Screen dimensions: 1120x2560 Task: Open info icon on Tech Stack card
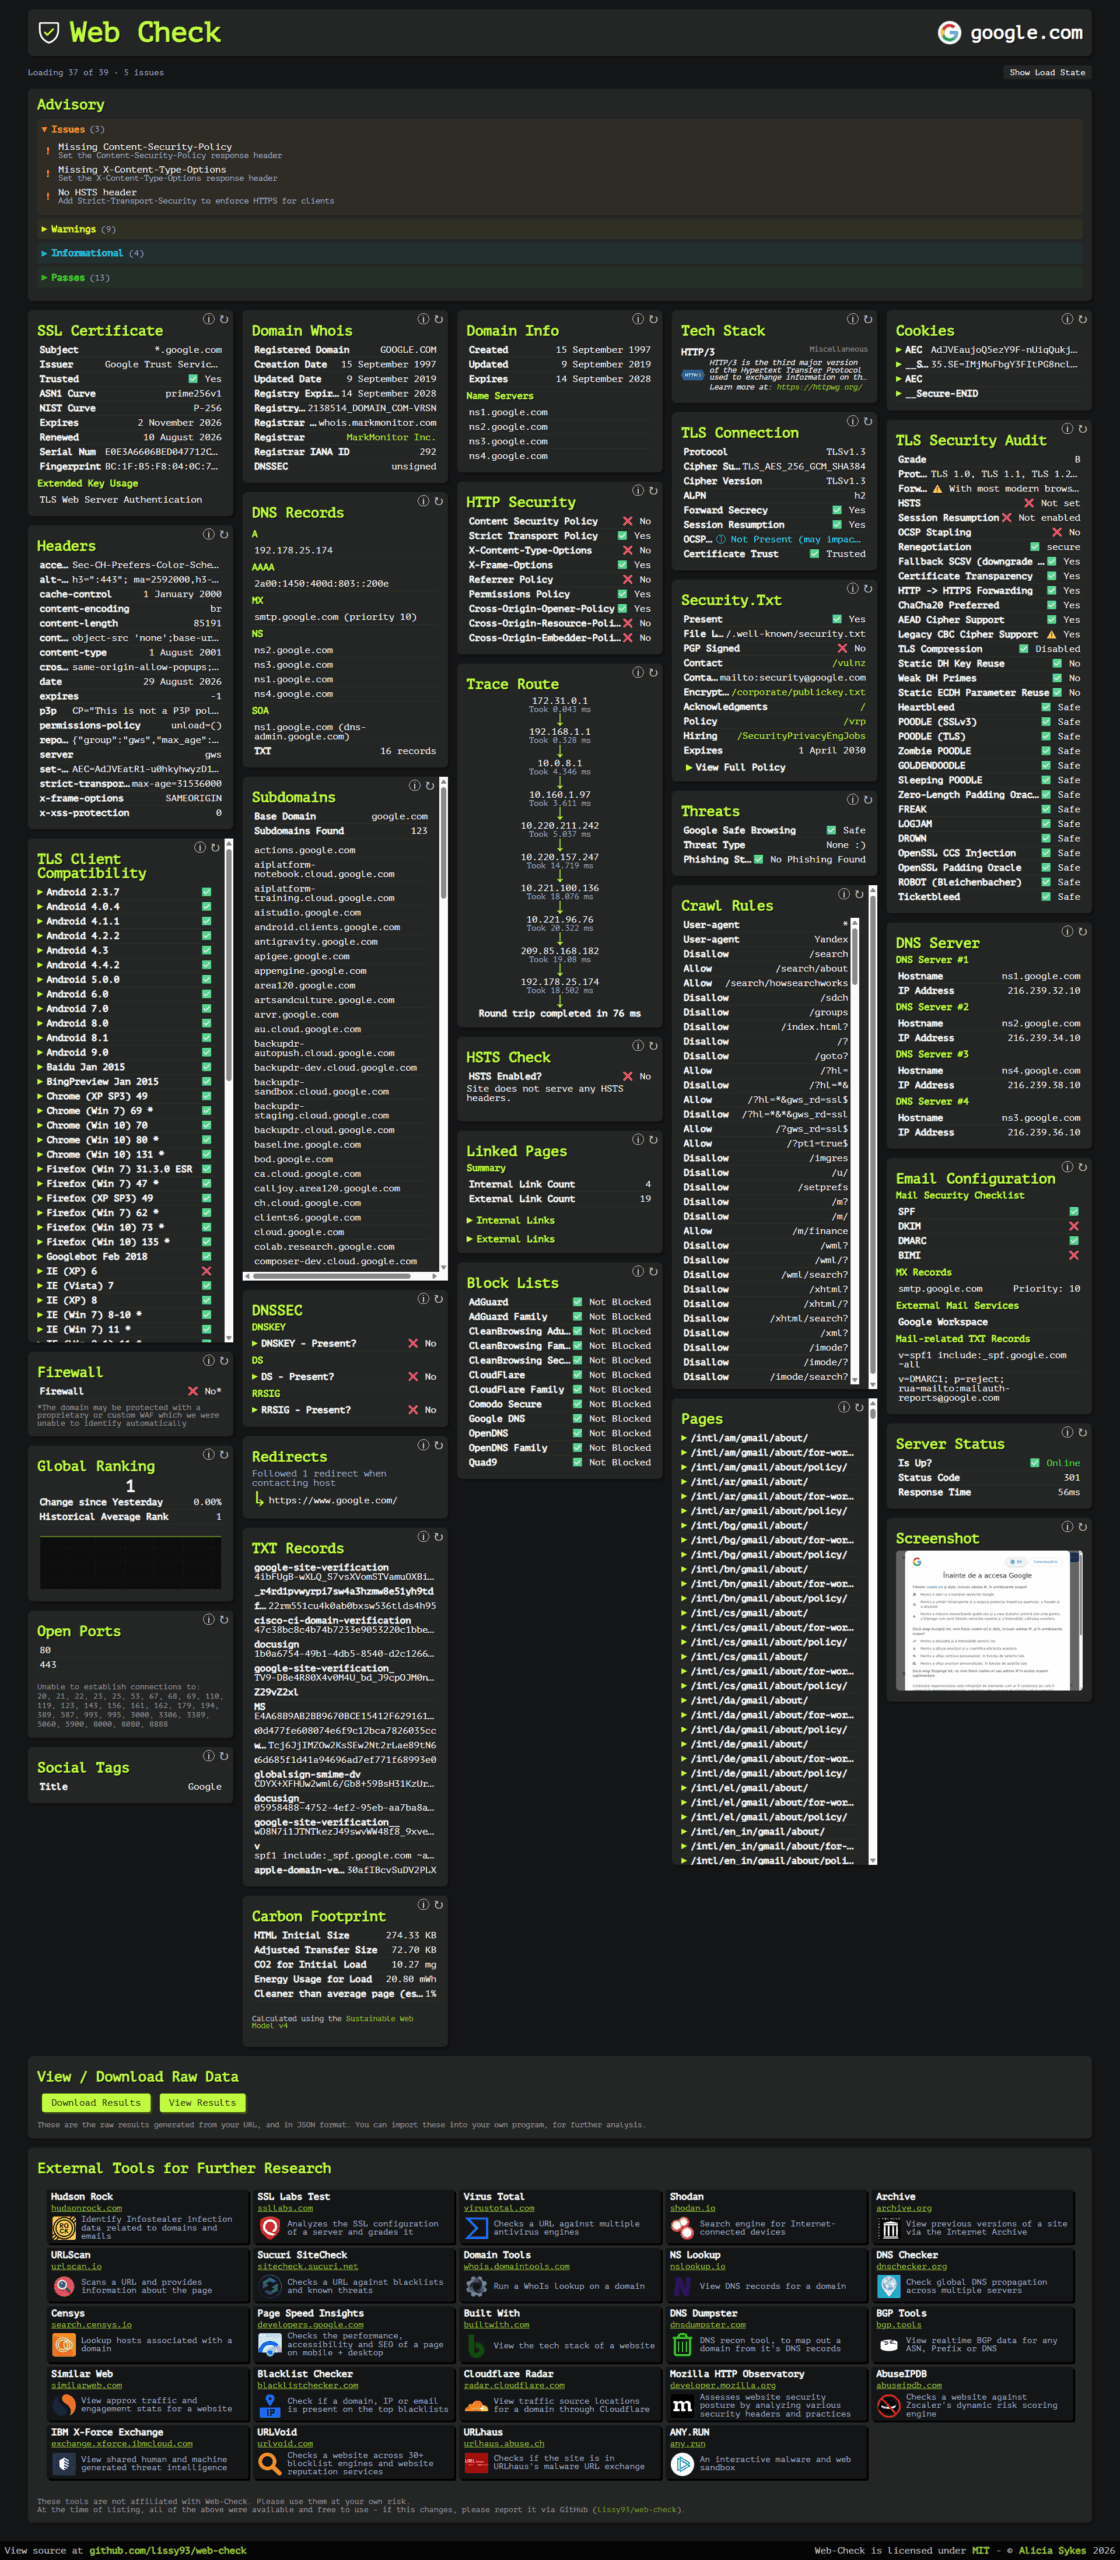(852, 319)
